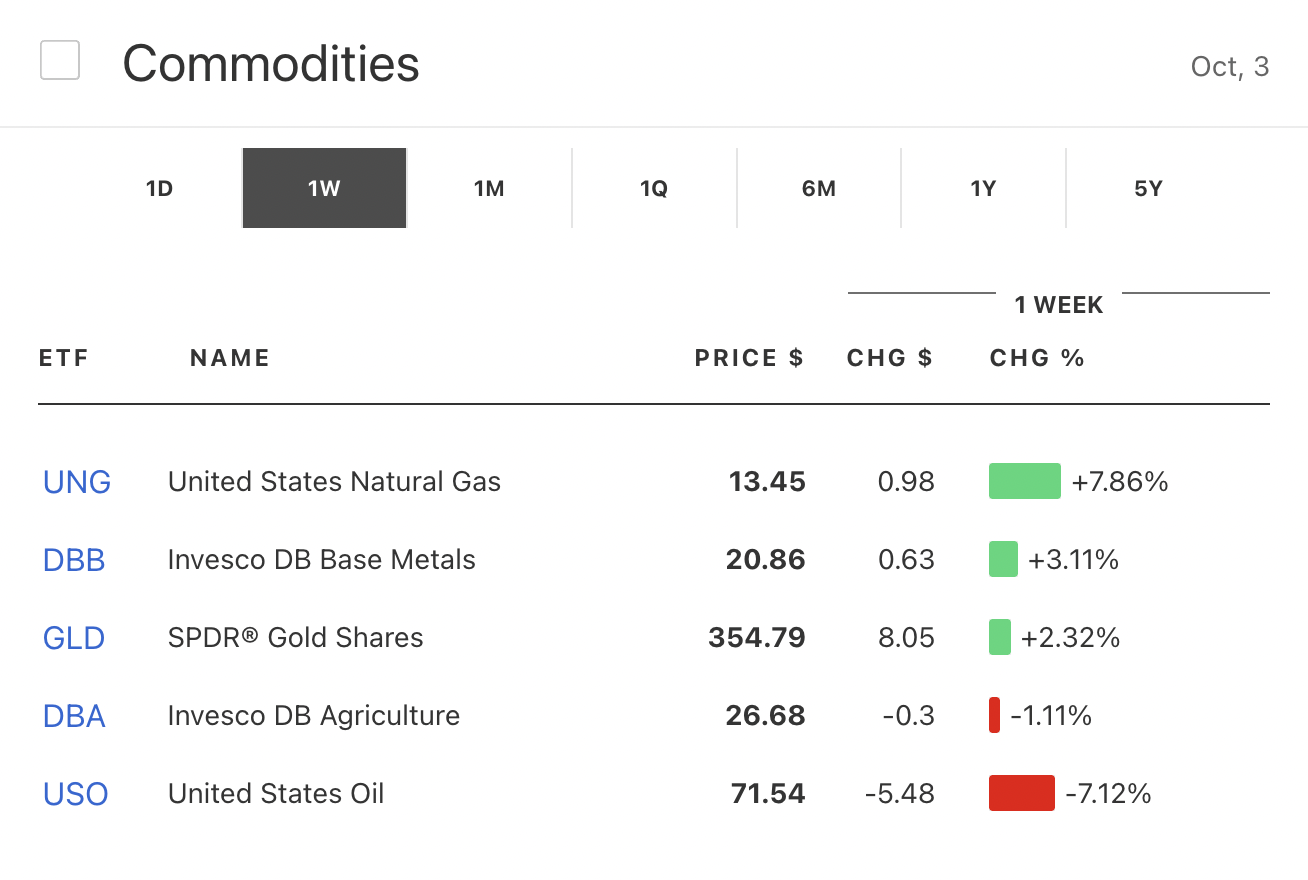Click the green bar beside +3.11%
The width and height of the screenshot is (1308, 880).
[1003, 559]
